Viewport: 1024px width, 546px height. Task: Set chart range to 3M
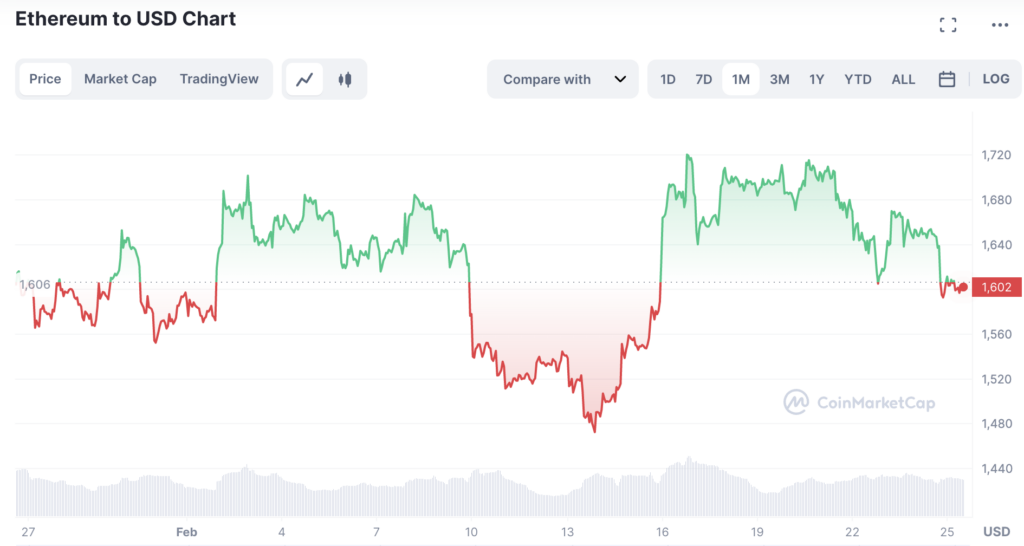coord(780,79)
